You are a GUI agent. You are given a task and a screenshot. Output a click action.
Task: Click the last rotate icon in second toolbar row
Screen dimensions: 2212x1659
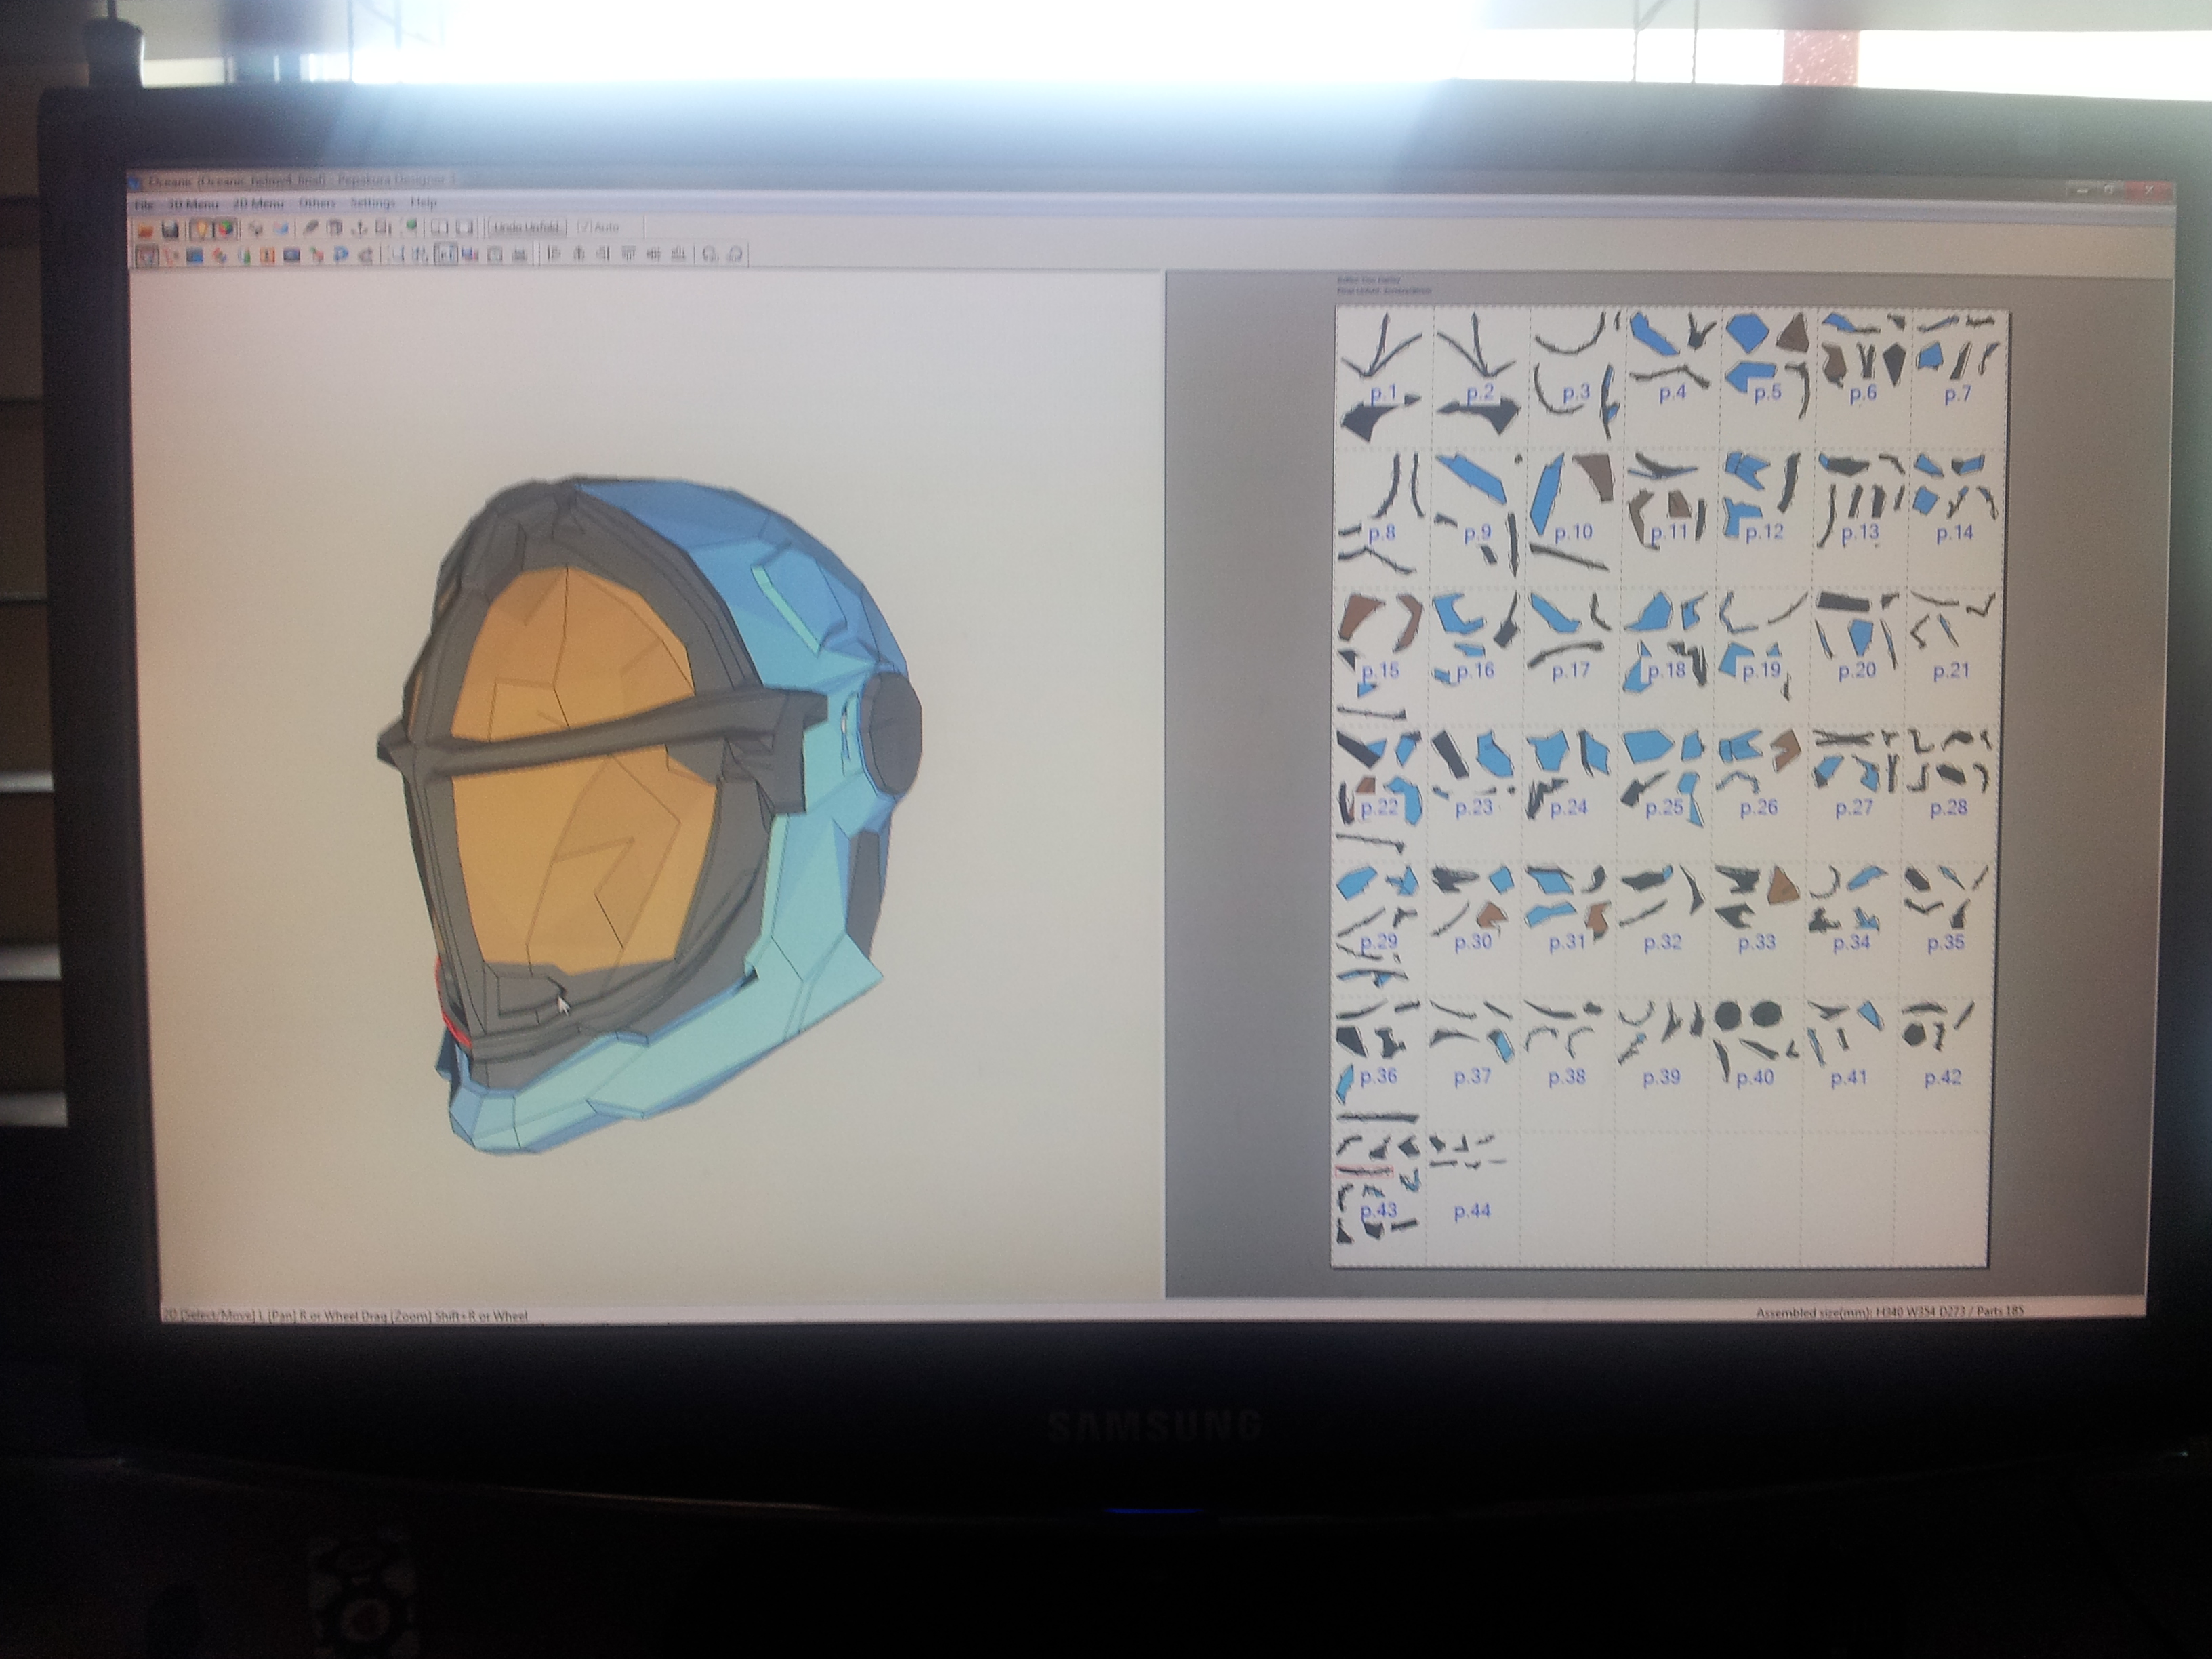[735, 254]
